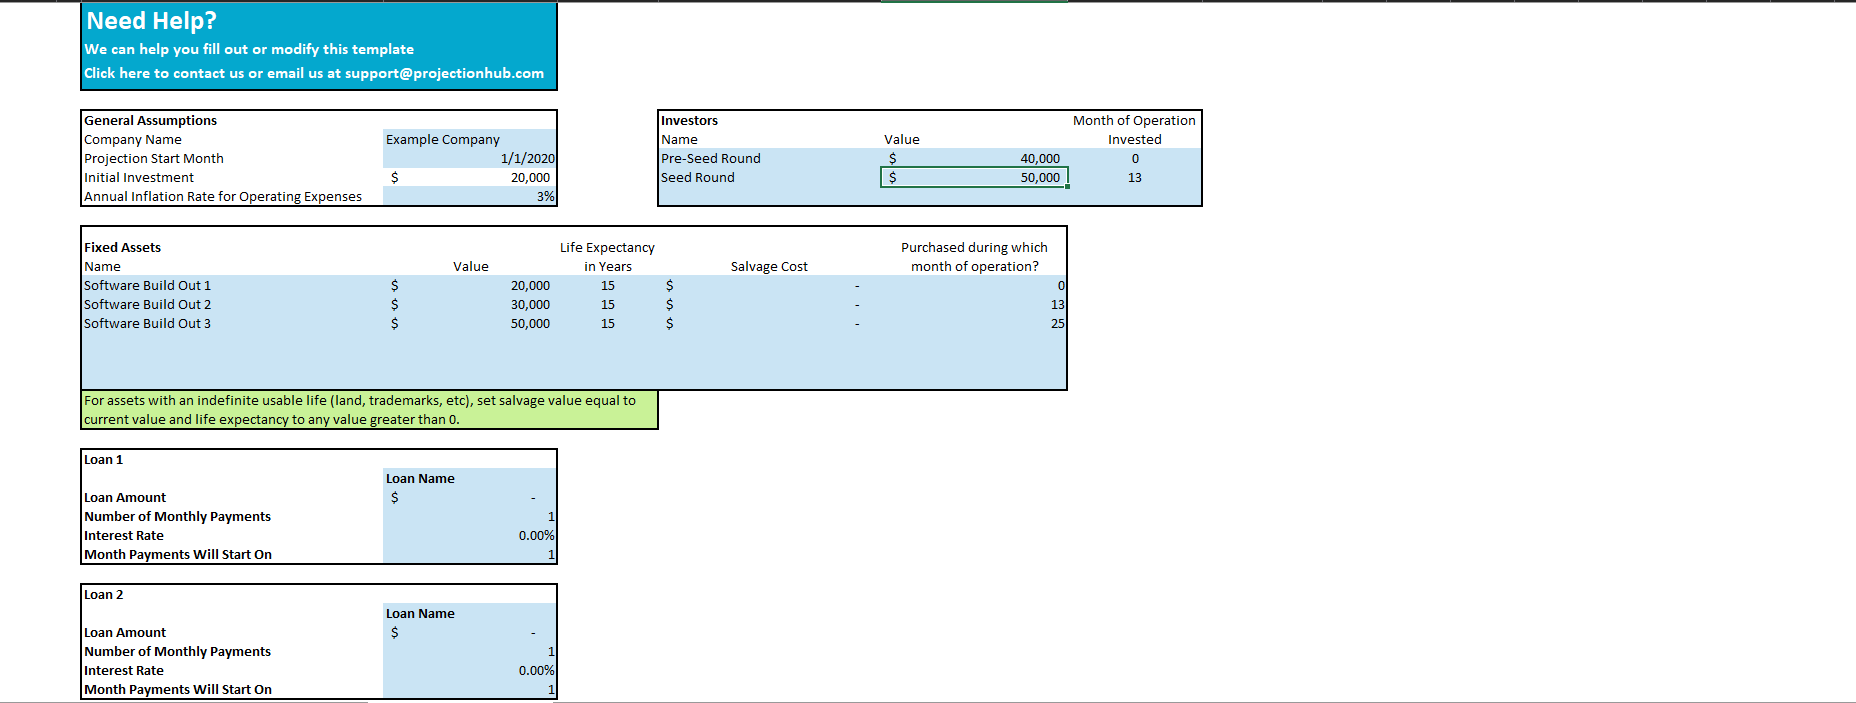Select the Loan 2 Interest Rate 0.00% cell
The height and width of the screenshot is (703, 1856).
pos(470,670)
